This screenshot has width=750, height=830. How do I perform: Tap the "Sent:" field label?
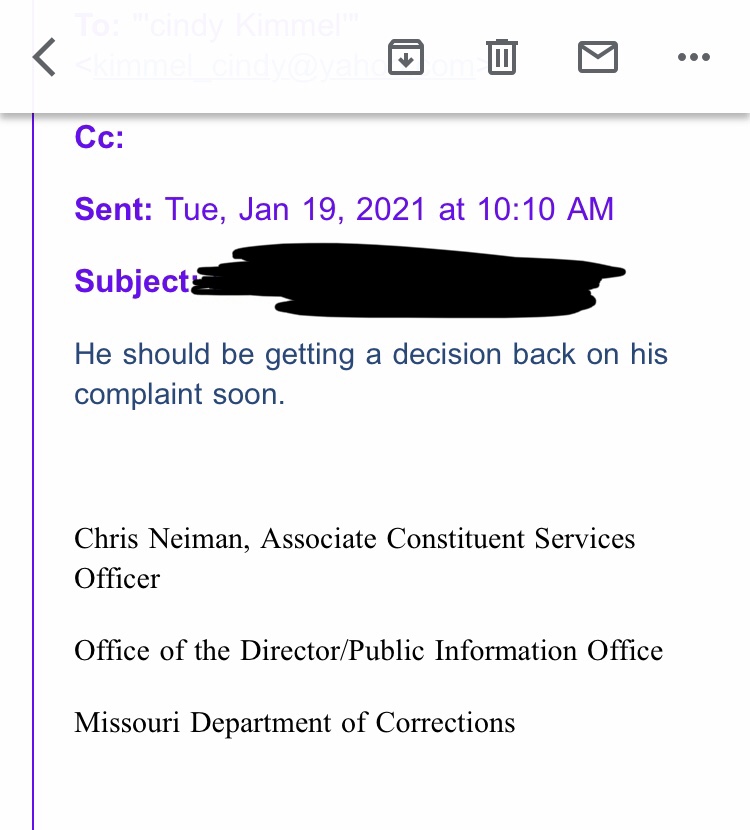[x=114, y=209]
